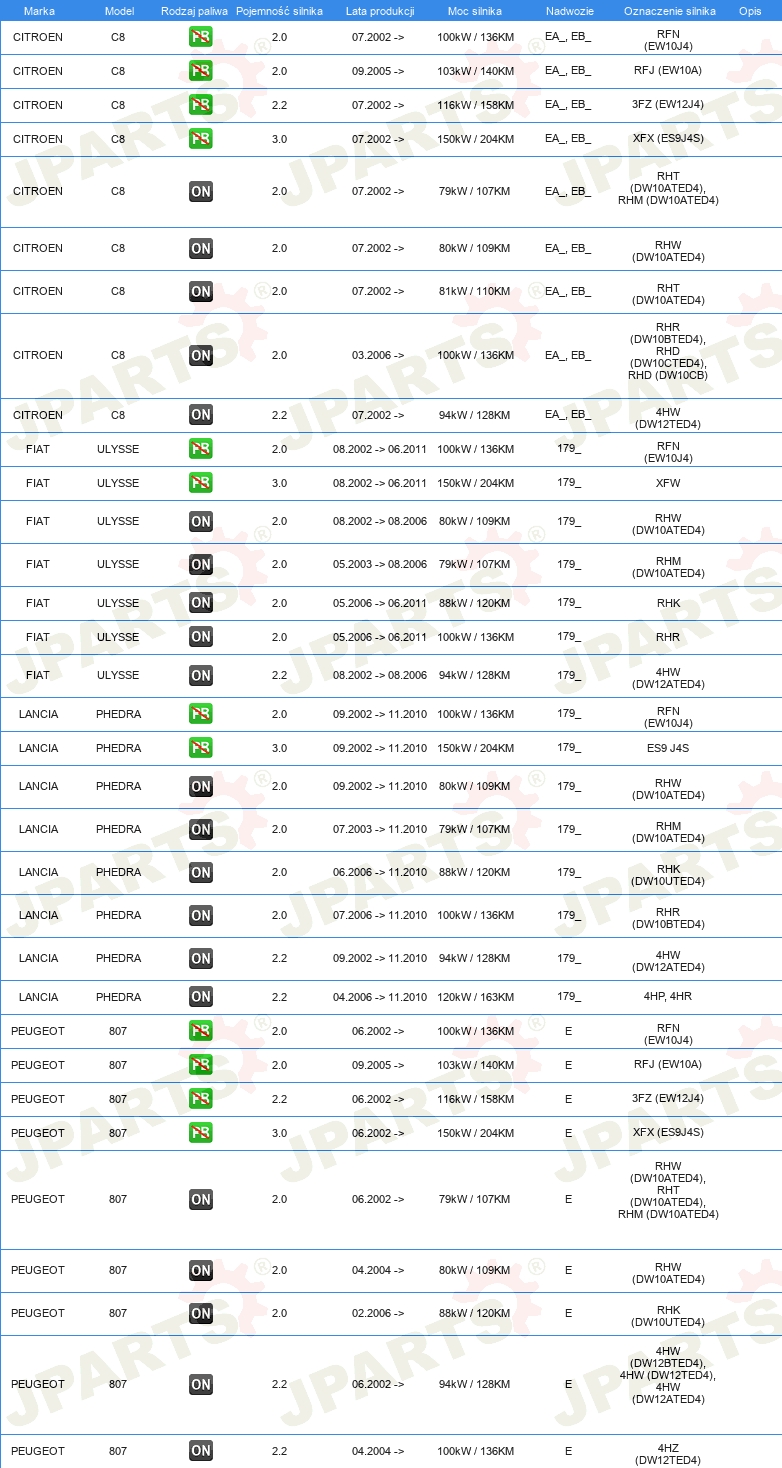This screenshot has width=782, height=1468.
Task: Click petrol icon for Citroen C8 2.2 116kW
Action: 201,105
